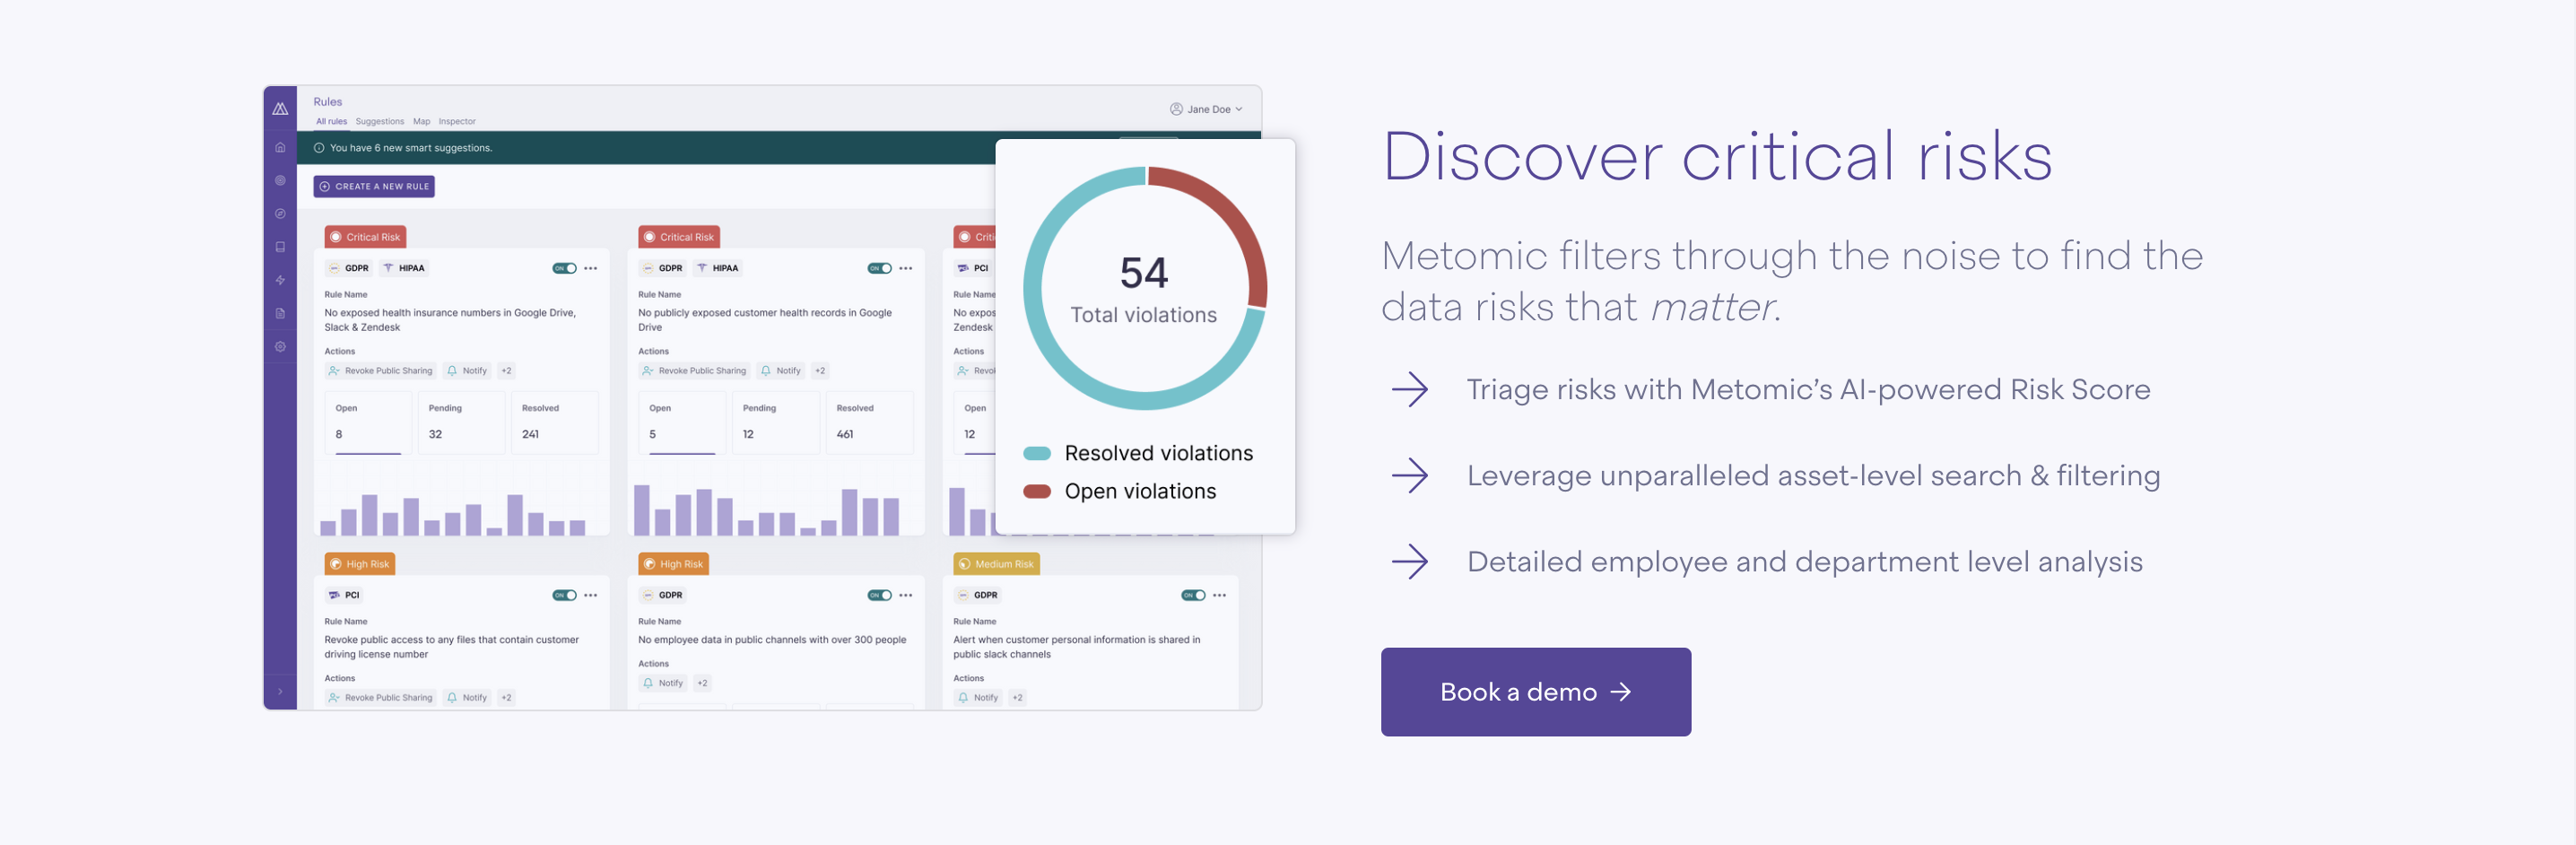Toggle the customer health records rule switch
The width and height of the screenshot is (2576, 845).
tap(879, 268)
